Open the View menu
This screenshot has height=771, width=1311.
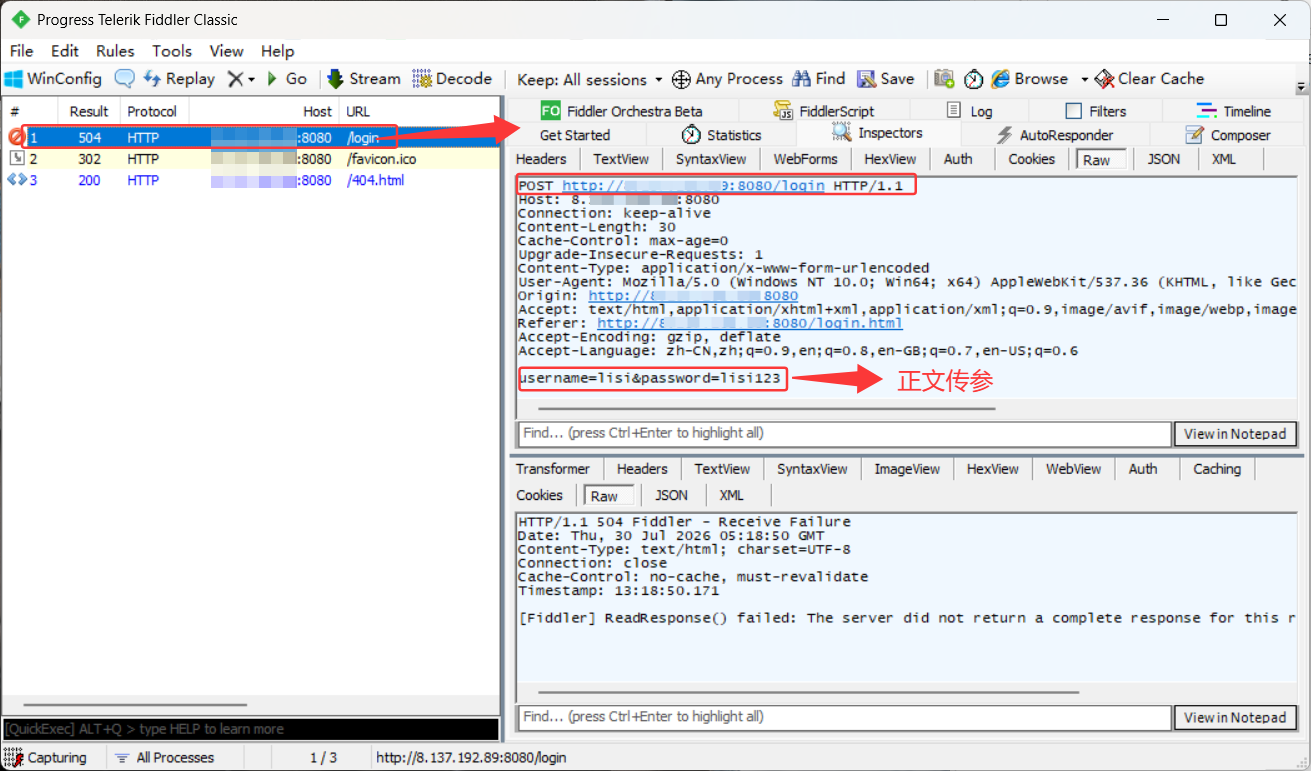click(x=227, y=51)
